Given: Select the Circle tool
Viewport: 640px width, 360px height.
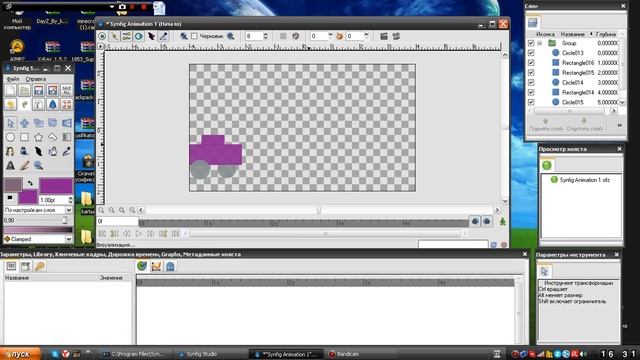Looking at the screenshot, I should [x=10, y=137].
